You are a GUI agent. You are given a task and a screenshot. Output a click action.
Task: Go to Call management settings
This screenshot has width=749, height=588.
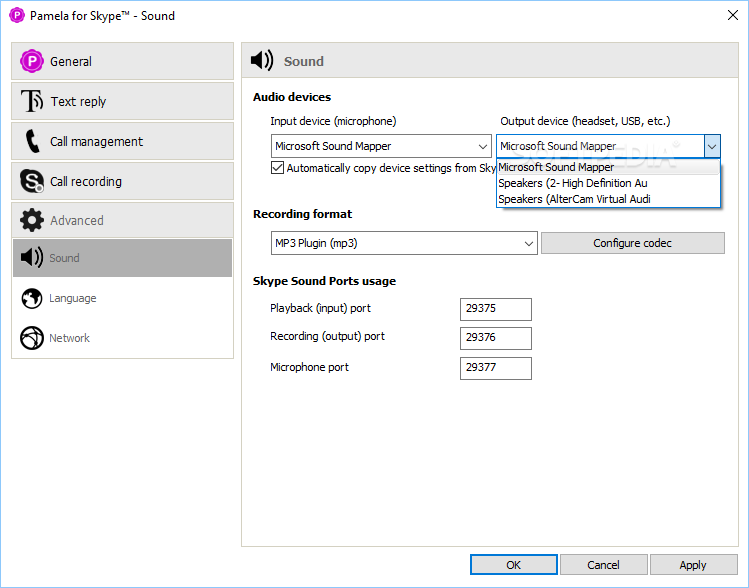(x=123, y=141)
